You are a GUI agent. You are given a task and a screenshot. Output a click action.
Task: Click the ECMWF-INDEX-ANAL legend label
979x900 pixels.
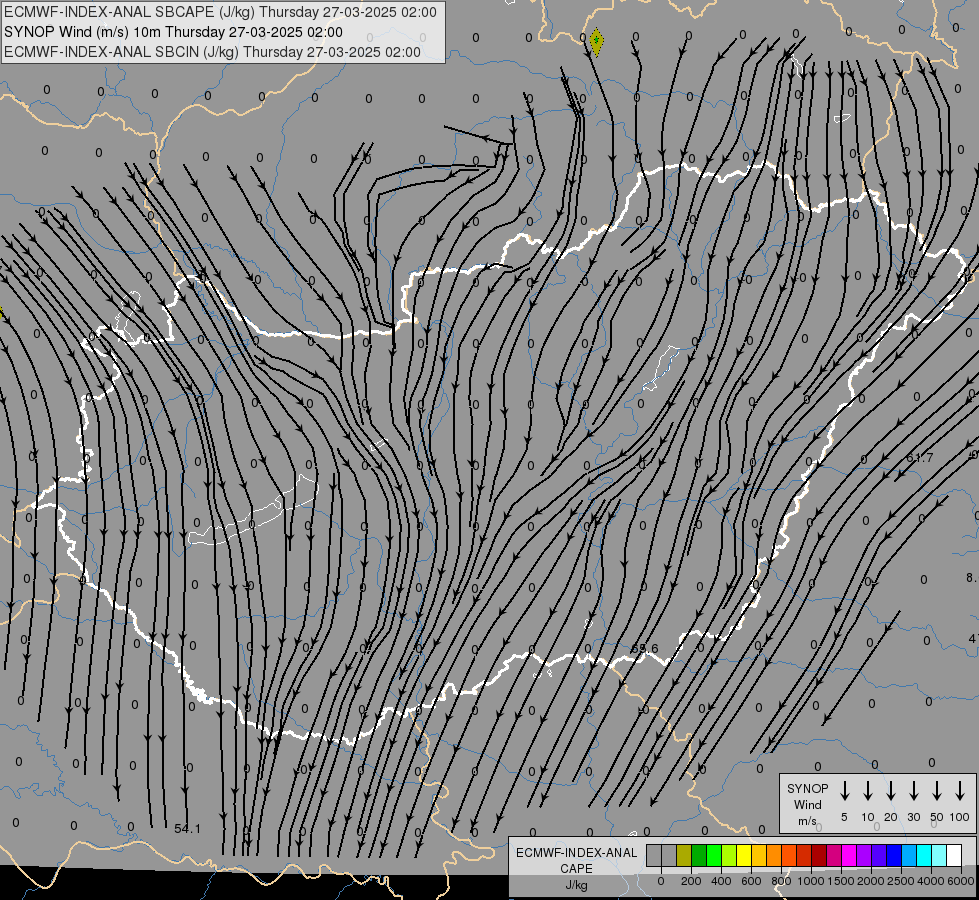(x=576, y=853)
